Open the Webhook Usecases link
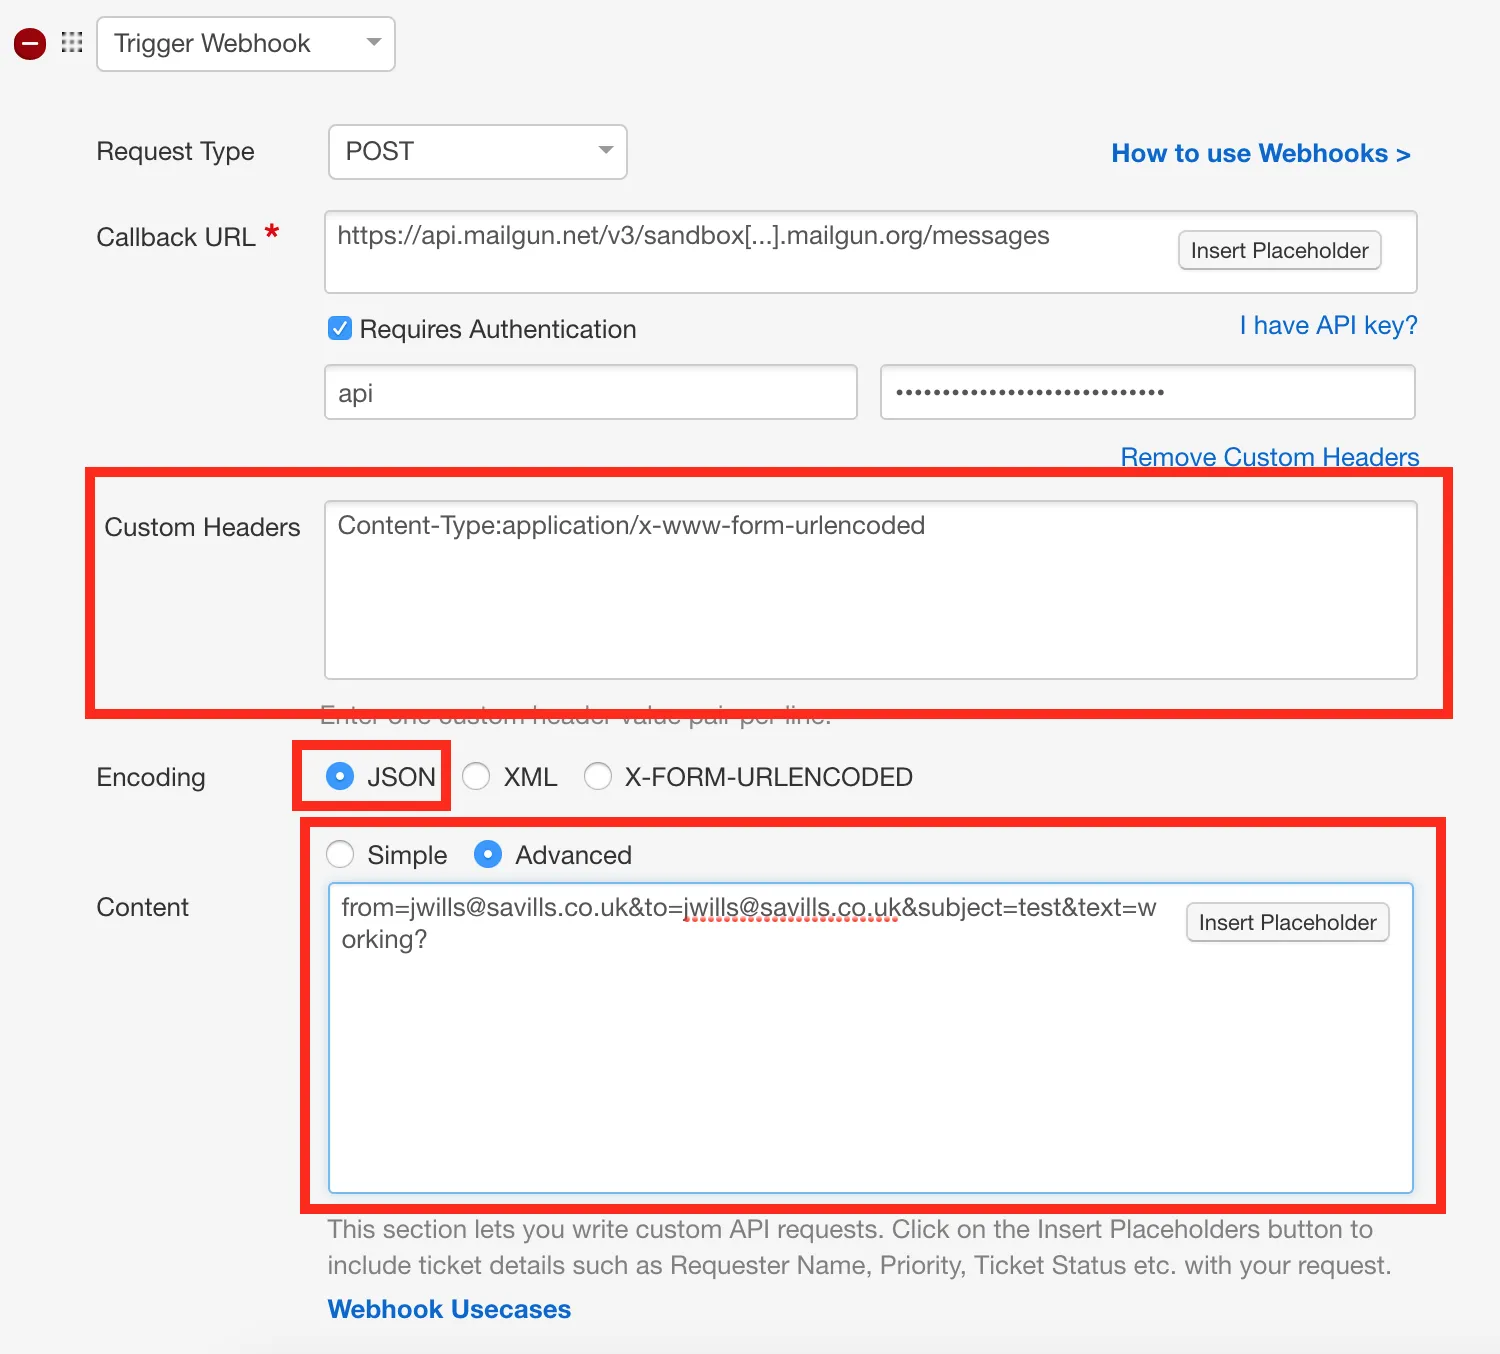1500x1354 pixels. click(449, 1309)
